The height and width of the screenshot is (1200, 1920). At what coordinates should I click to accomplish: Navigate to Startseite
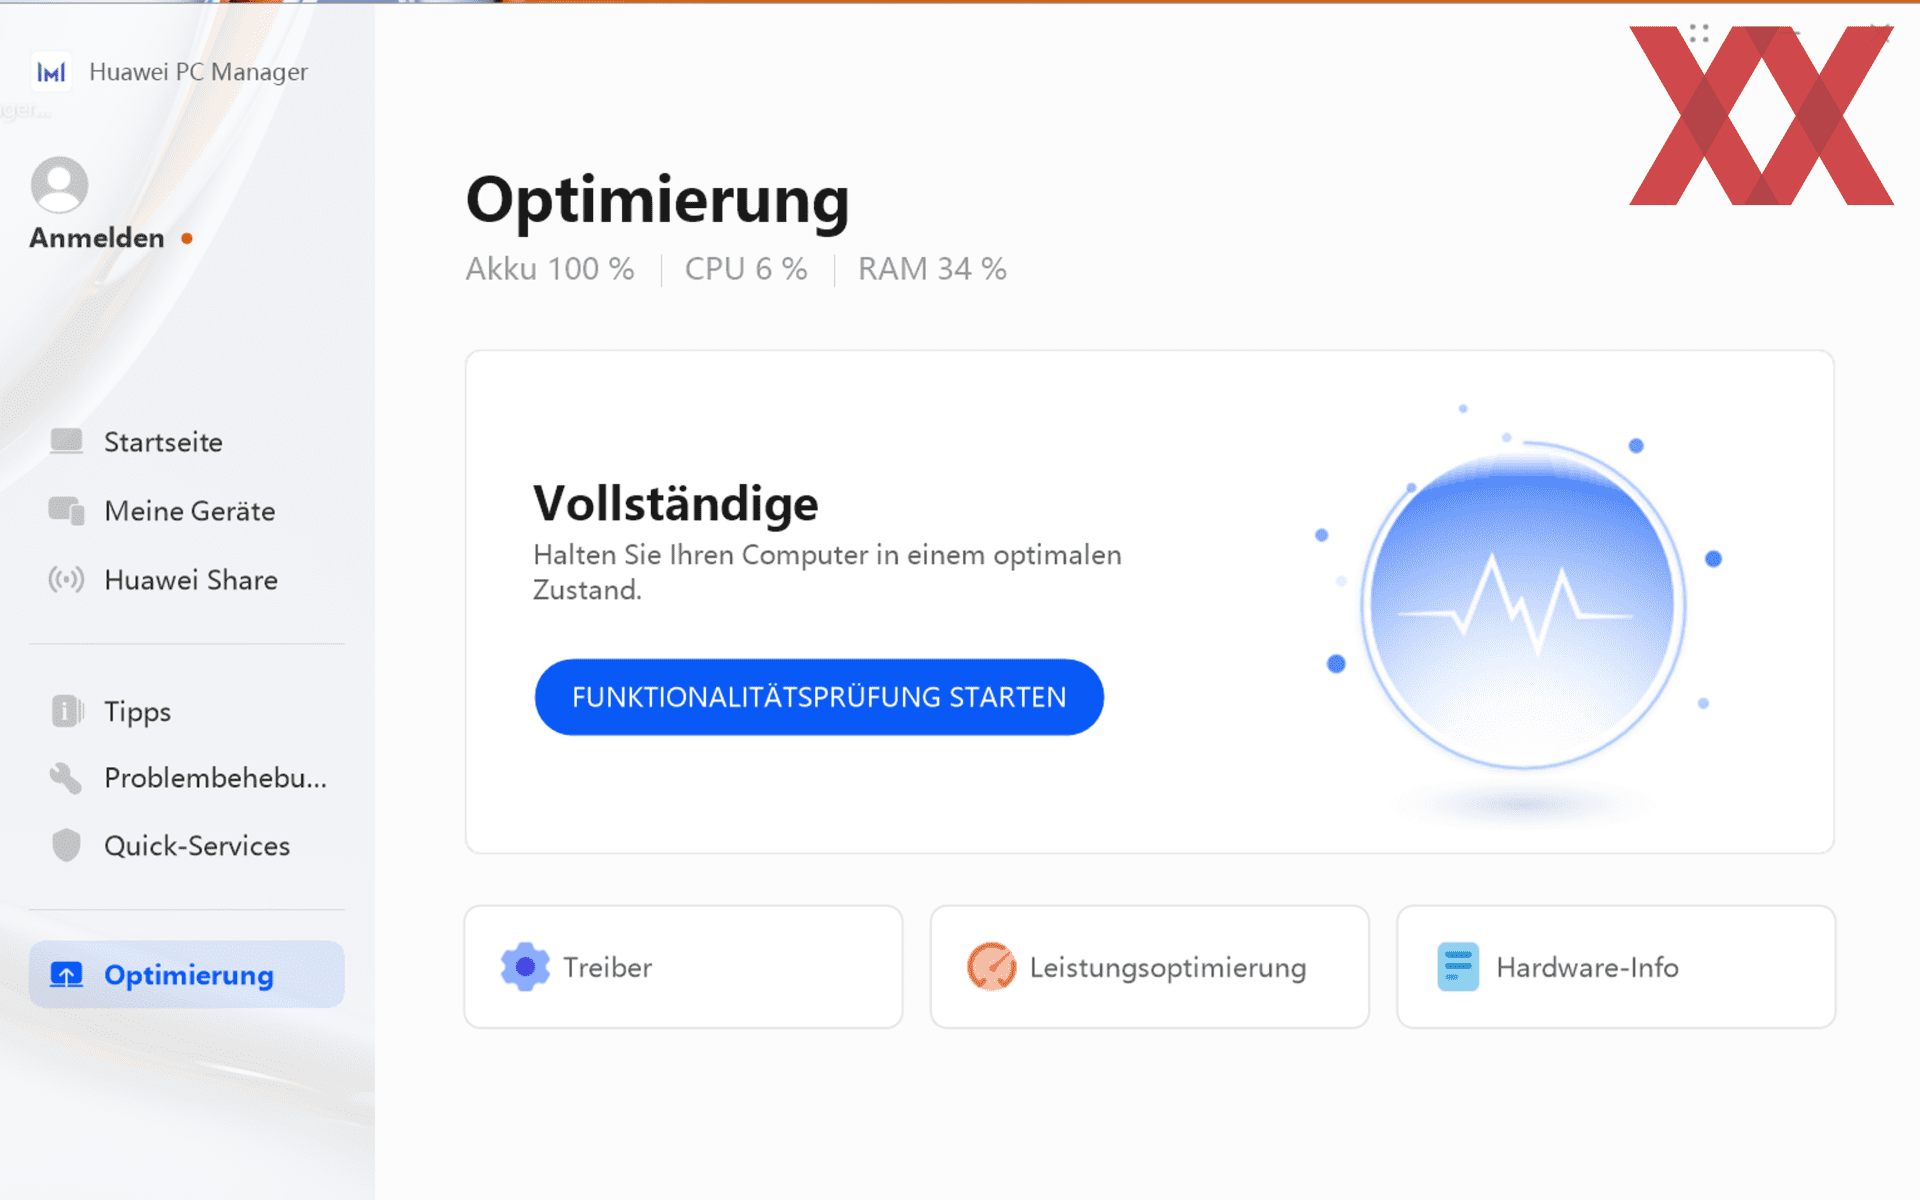tap(164, 442)
